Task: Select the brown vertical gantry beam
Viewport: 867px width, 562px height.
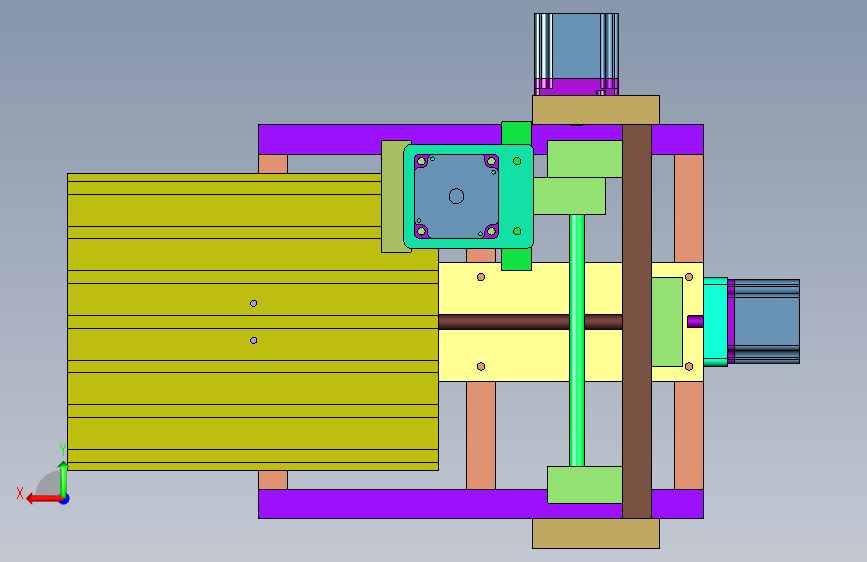Action: click(637, 321)
